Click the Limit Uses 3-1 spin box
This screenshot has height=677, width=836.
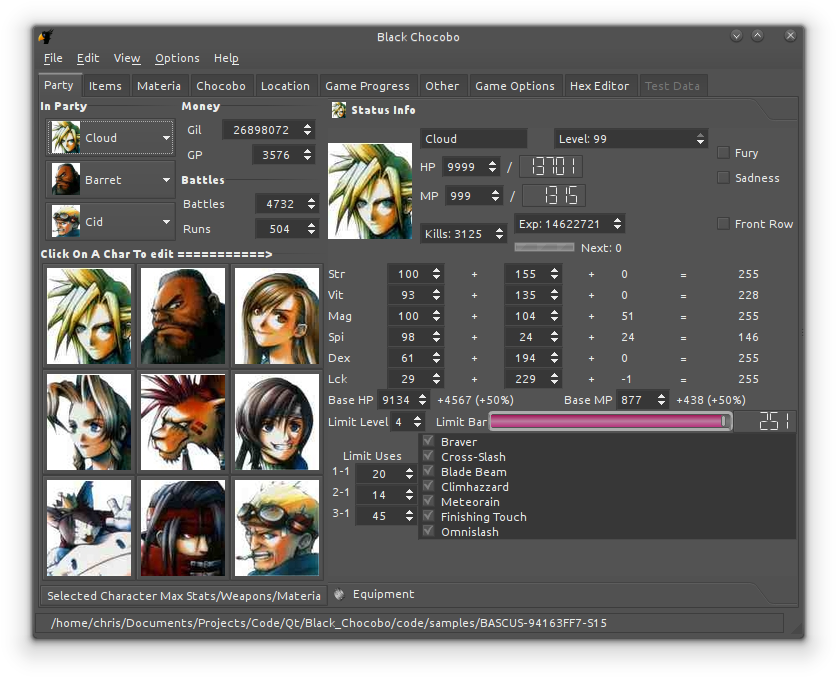click(x=385, y=515)
